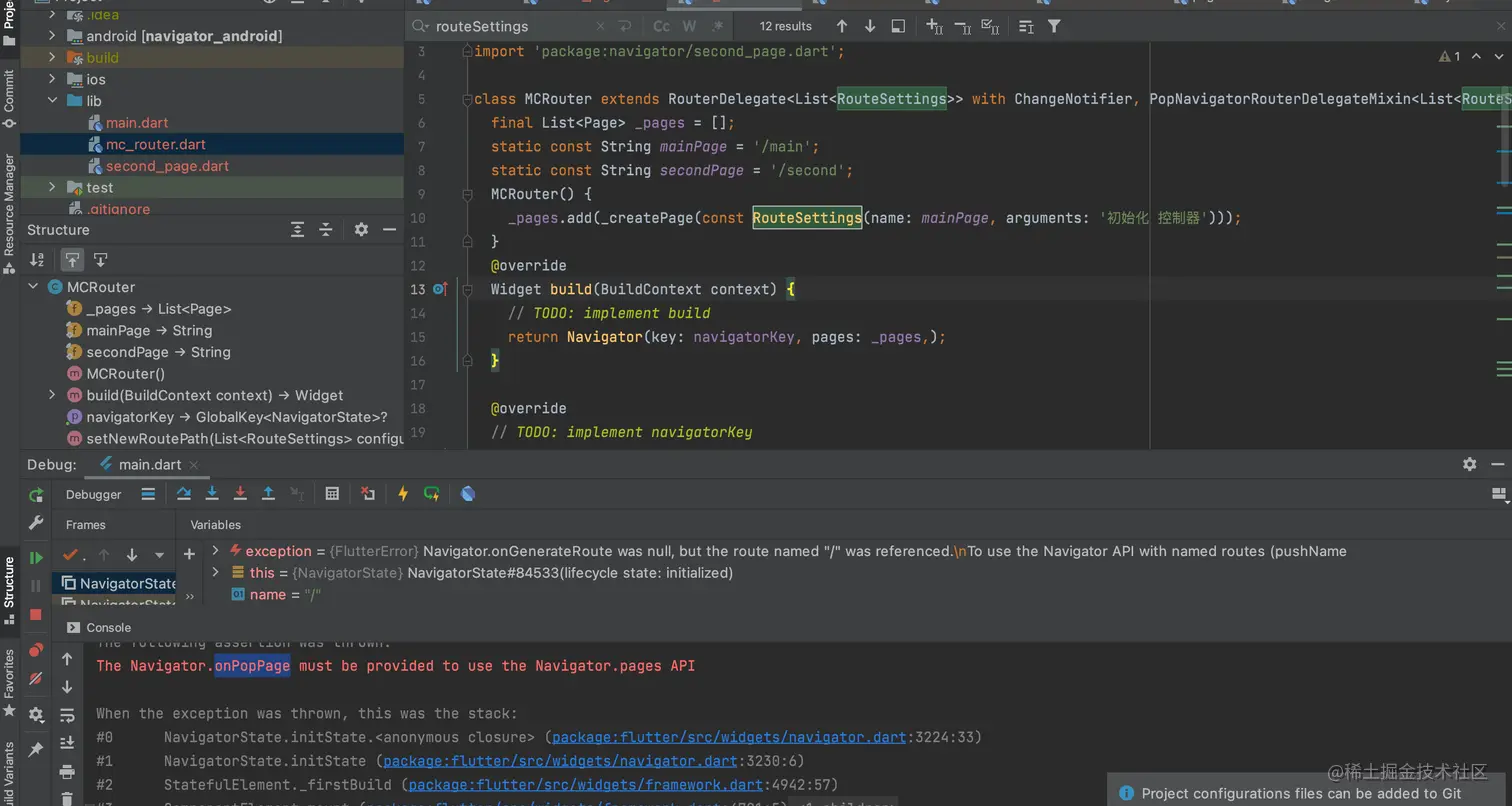This screenshot has width=1512, height=806.
Task: Expand the ios folder
Action: pyautogui.click(x=52, y=79)
